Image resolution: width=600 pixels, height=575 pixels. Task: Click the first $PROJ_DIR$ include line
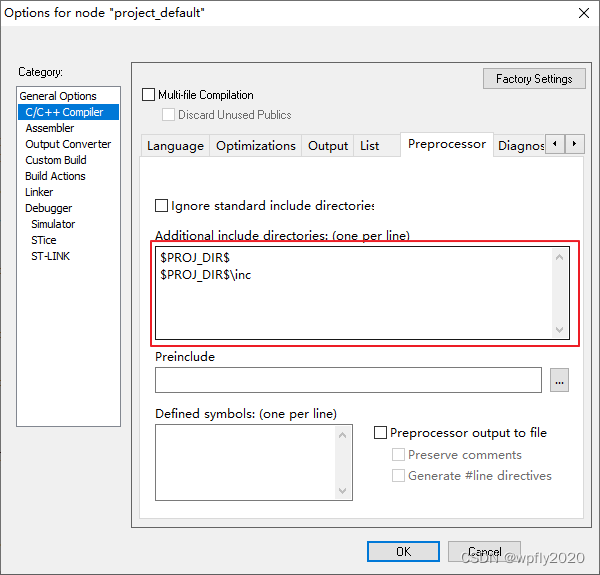click(x=195, y=257)
